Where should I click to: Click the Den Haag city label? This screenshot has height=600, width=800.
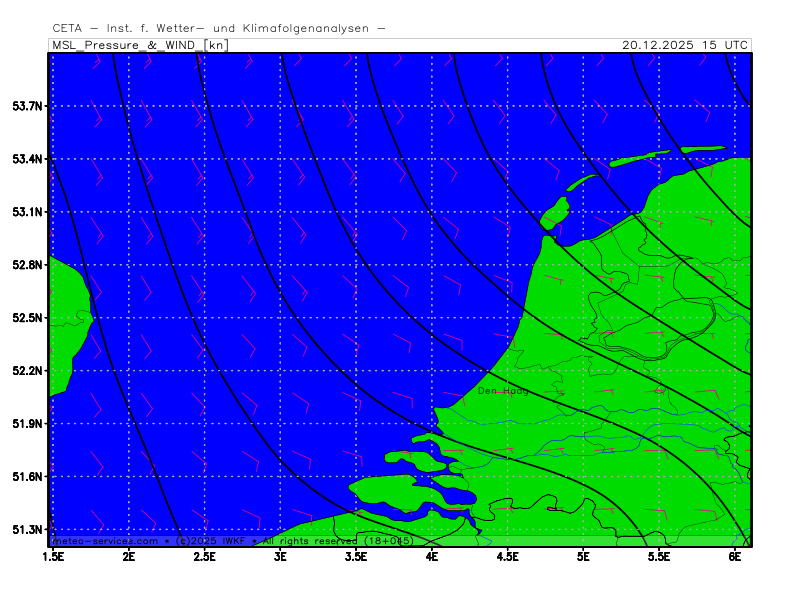503,391
